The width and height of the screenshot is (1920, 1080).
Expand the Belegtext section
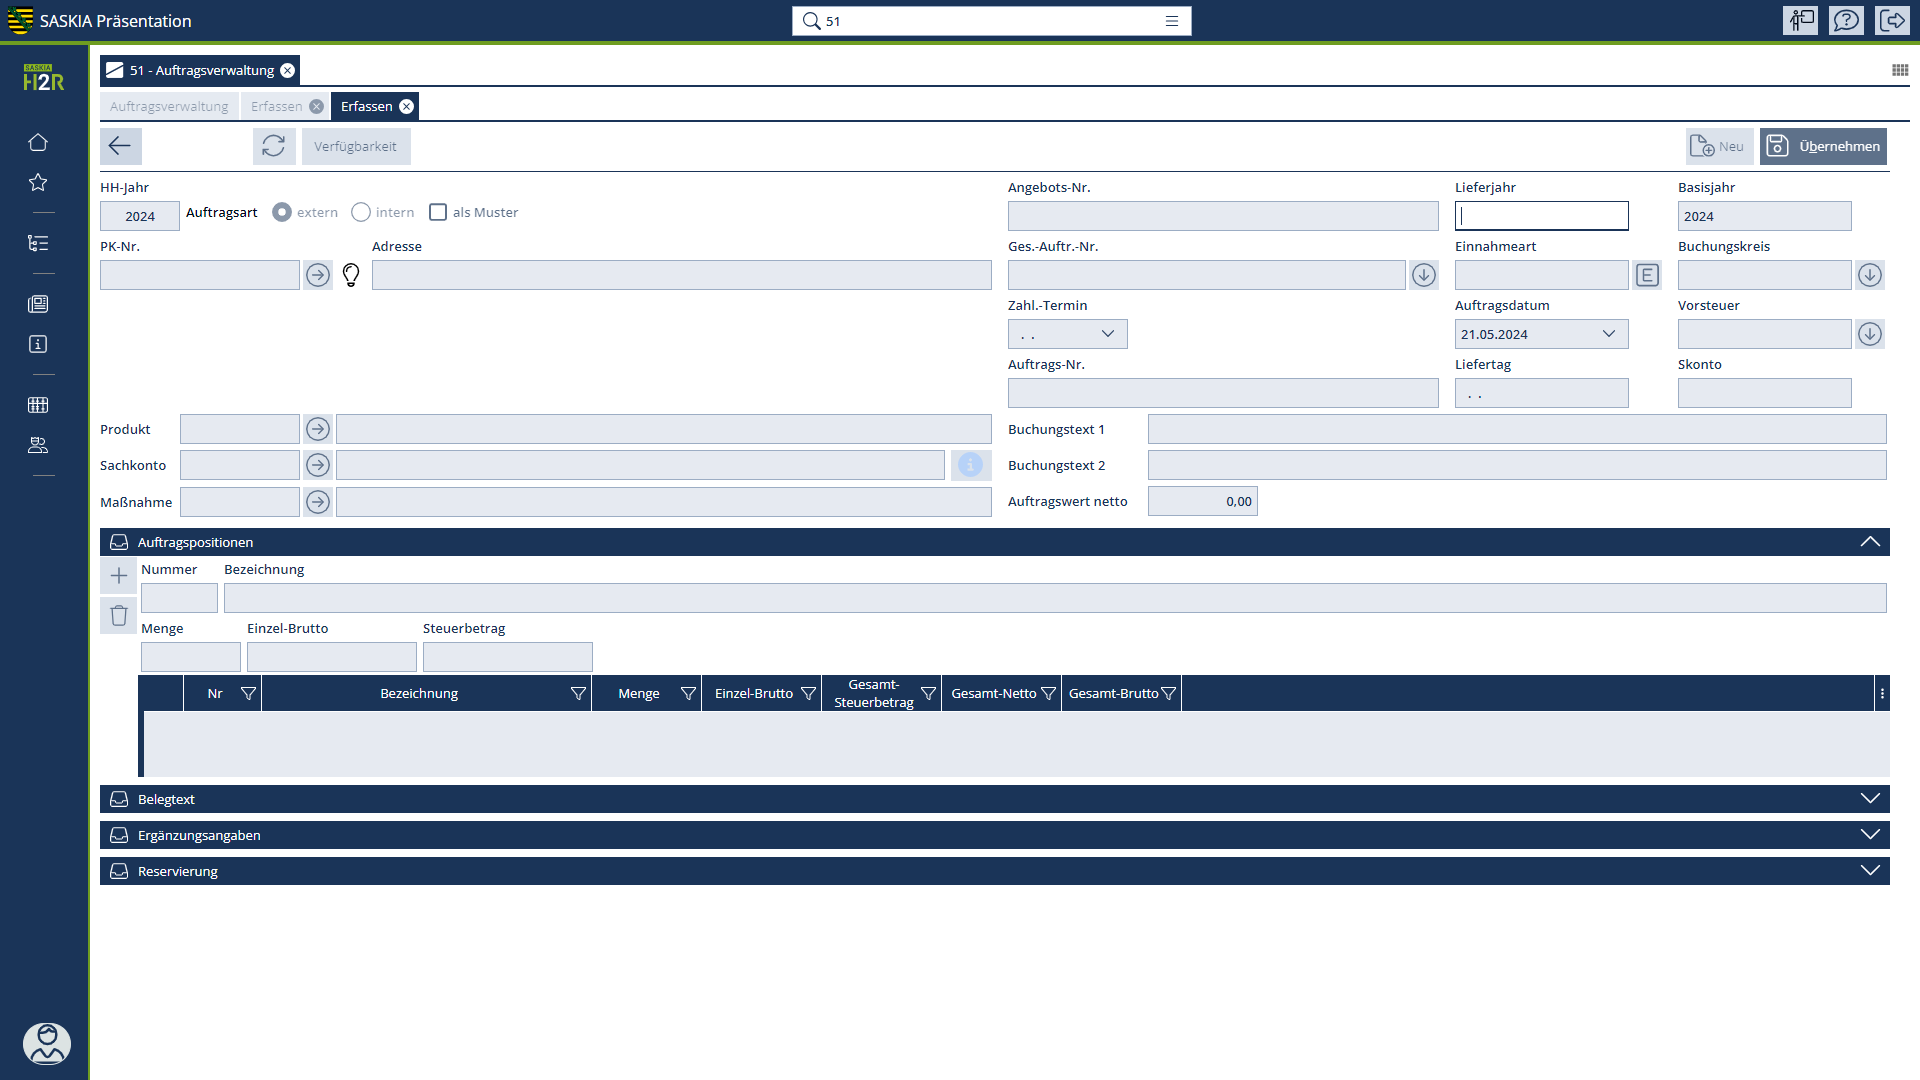[1869, 799]
